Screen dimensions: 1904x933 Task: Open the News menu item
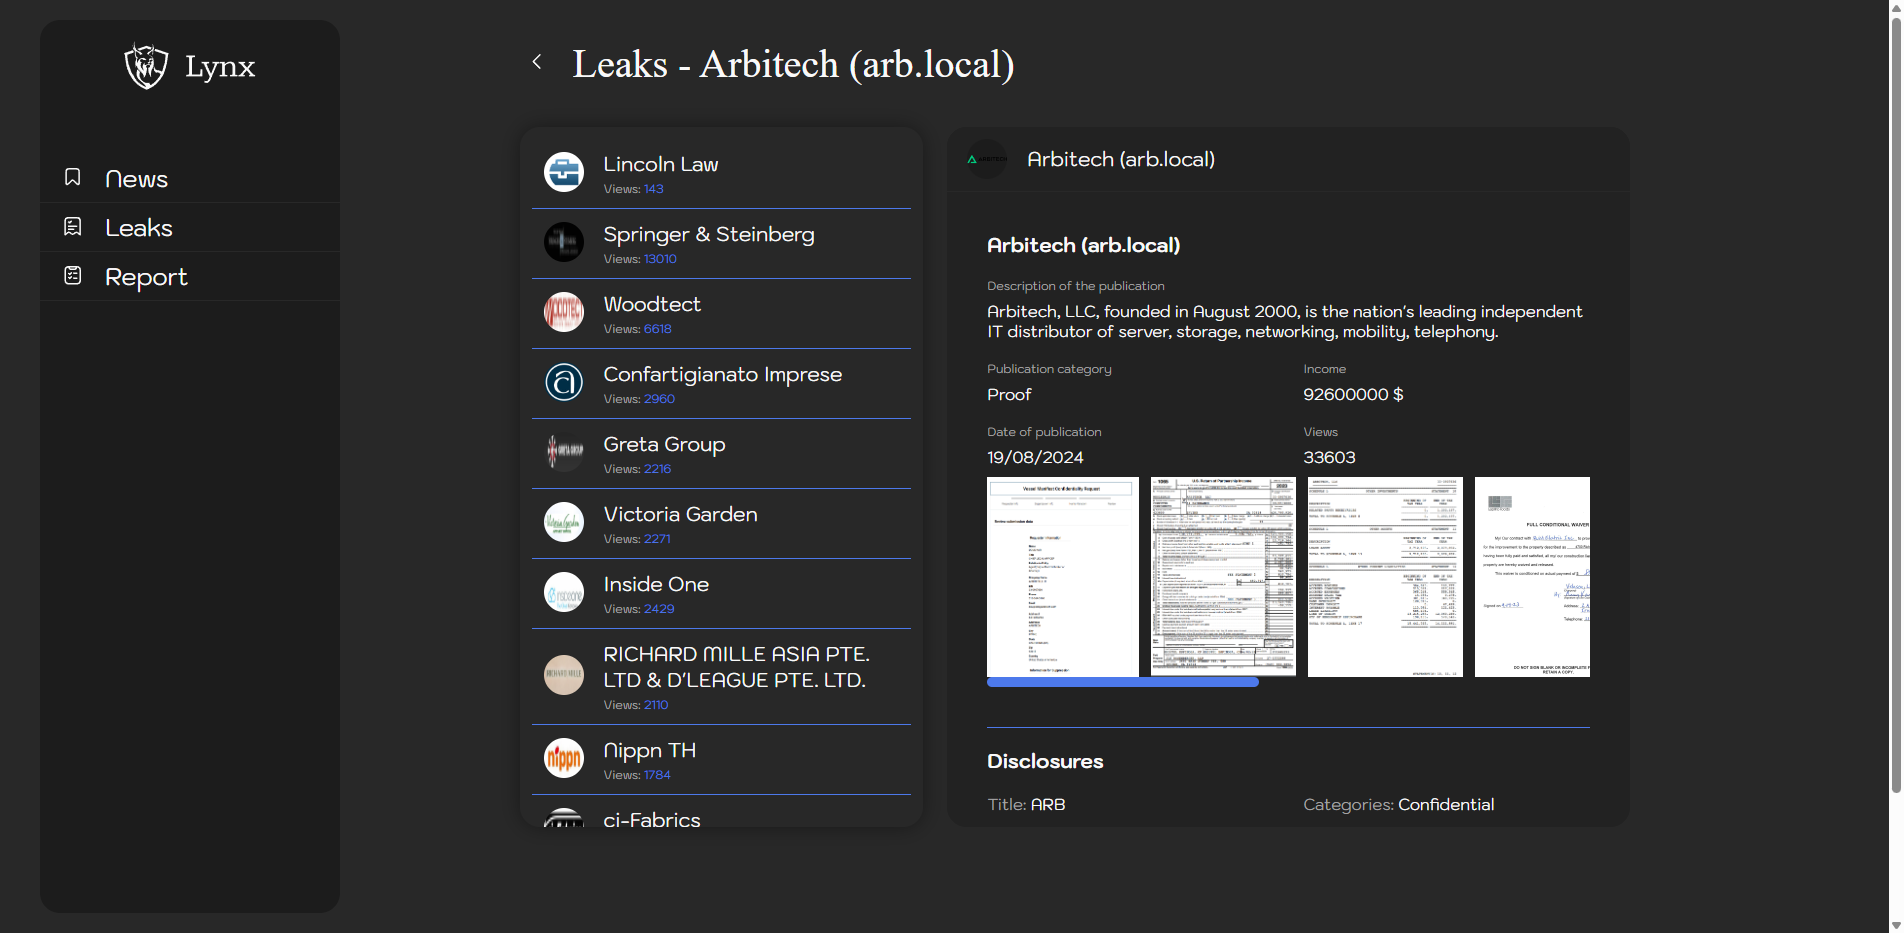136,179
